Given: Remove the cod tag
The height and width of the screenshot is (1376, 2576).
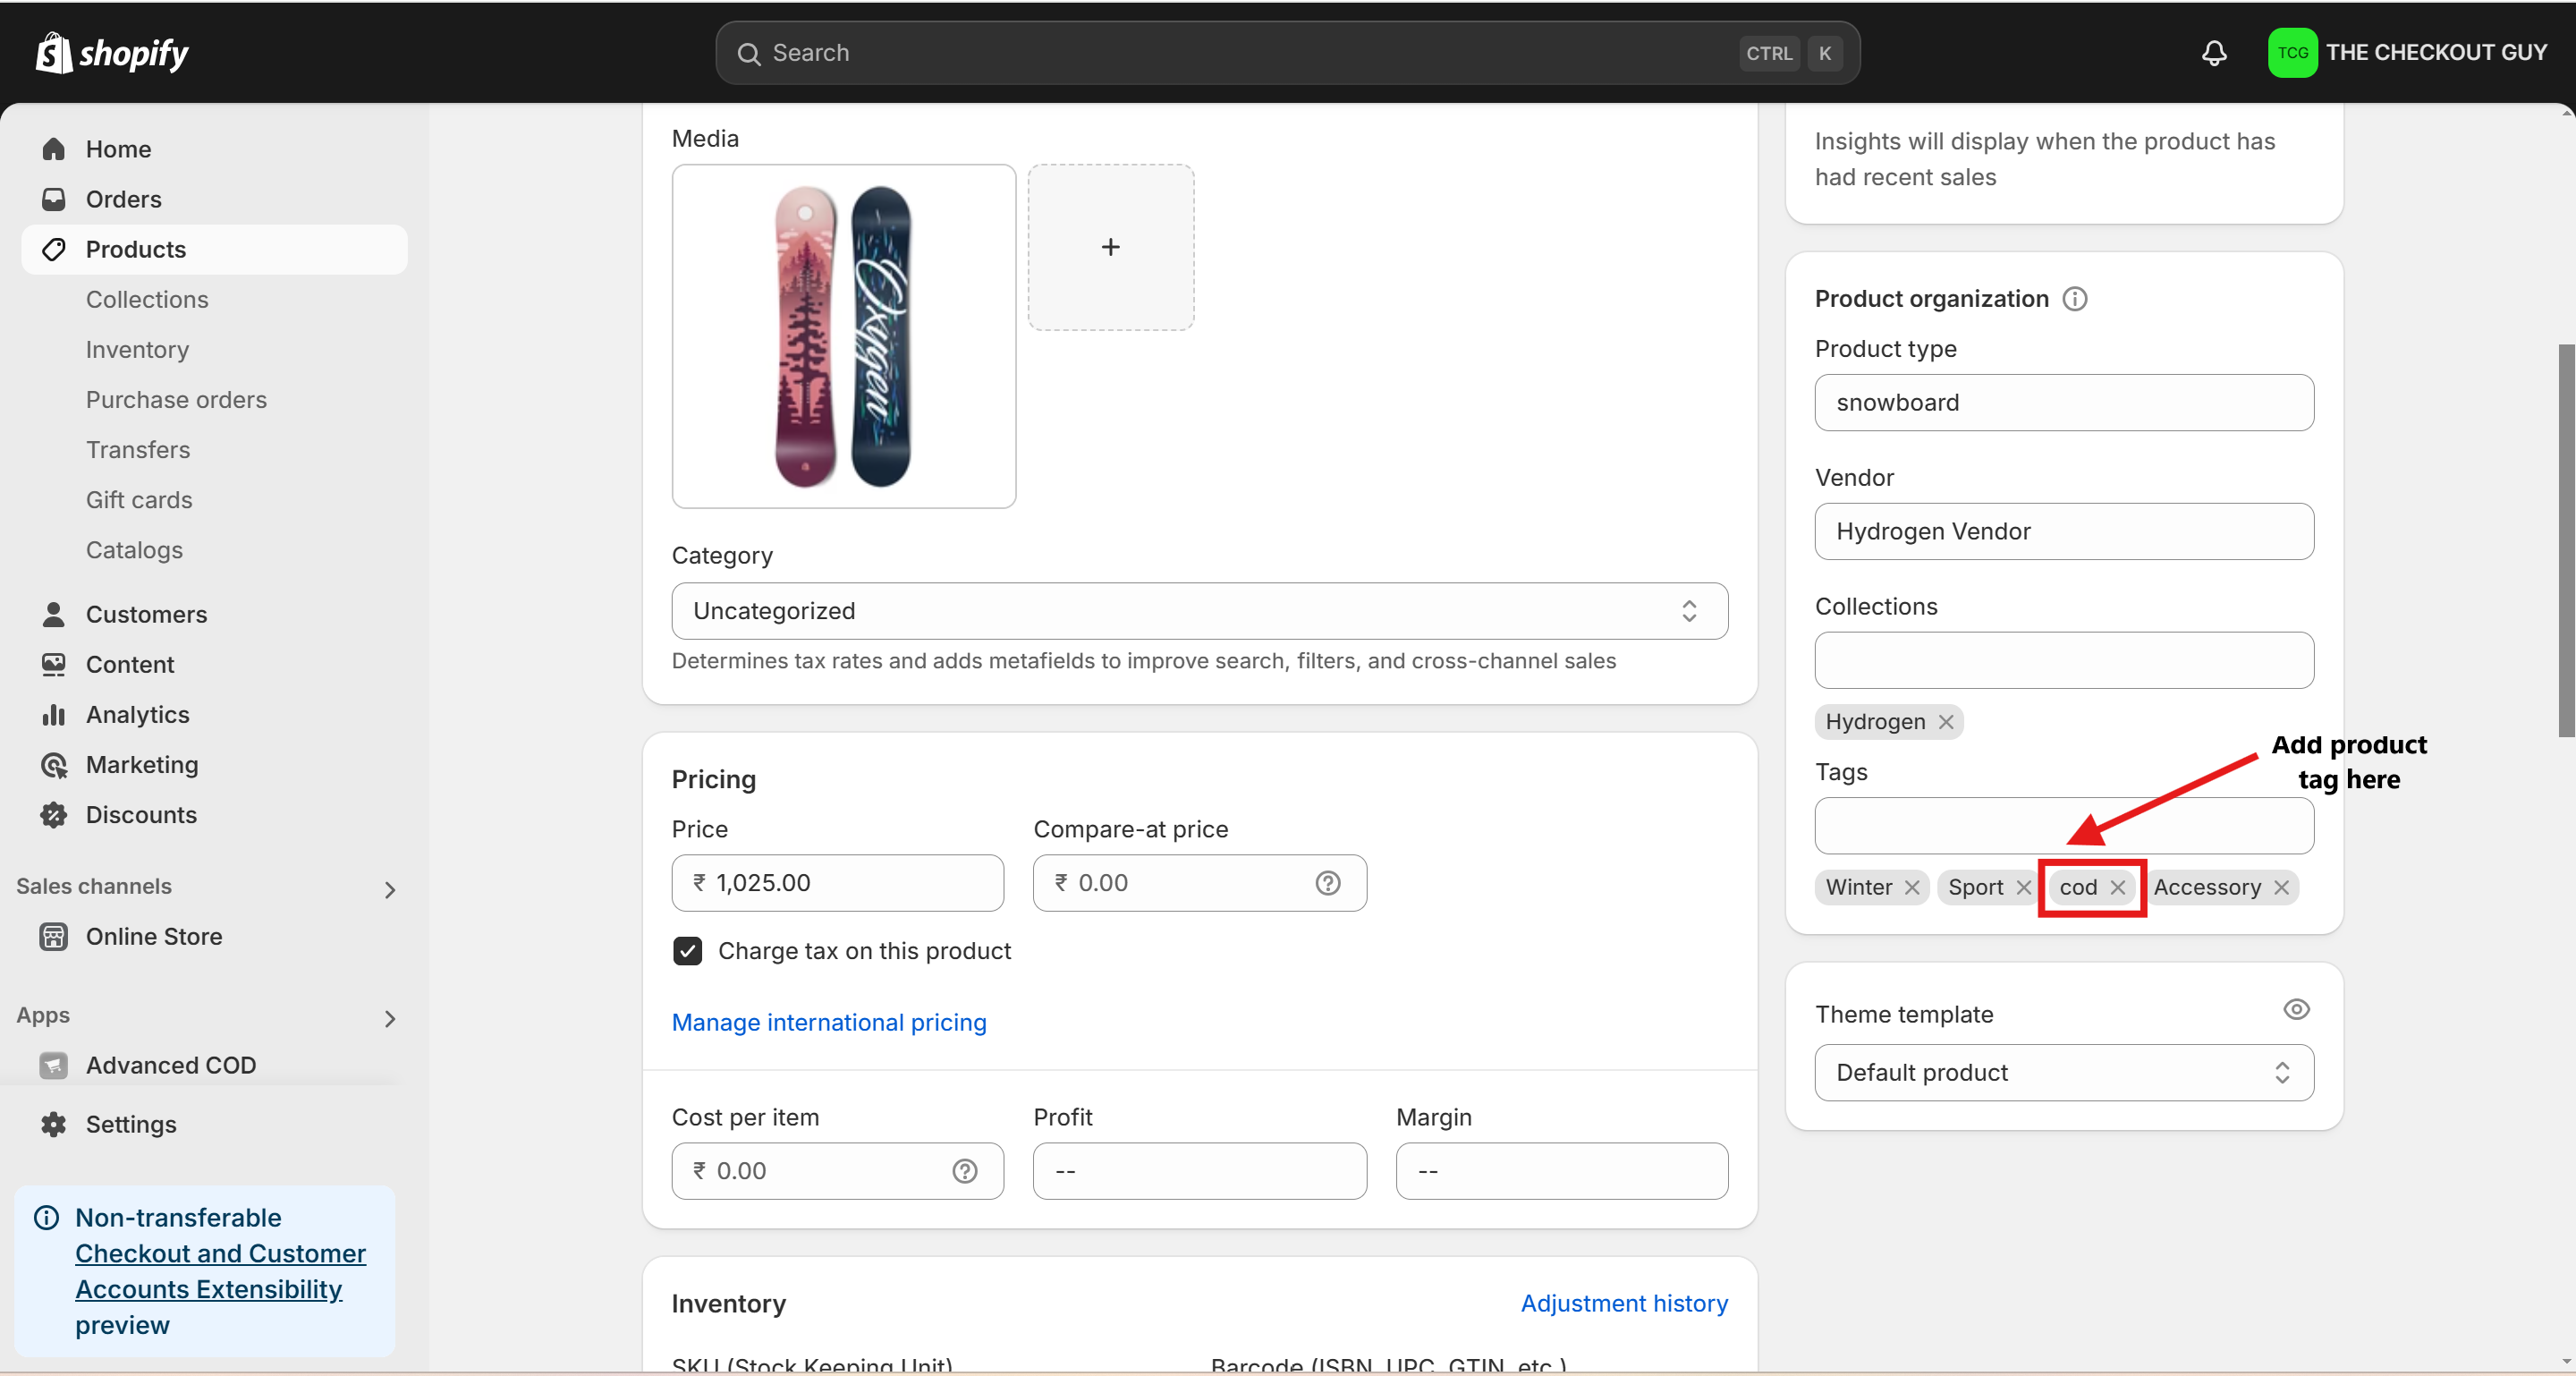Looking at the screenshot, I should 2117,887.
